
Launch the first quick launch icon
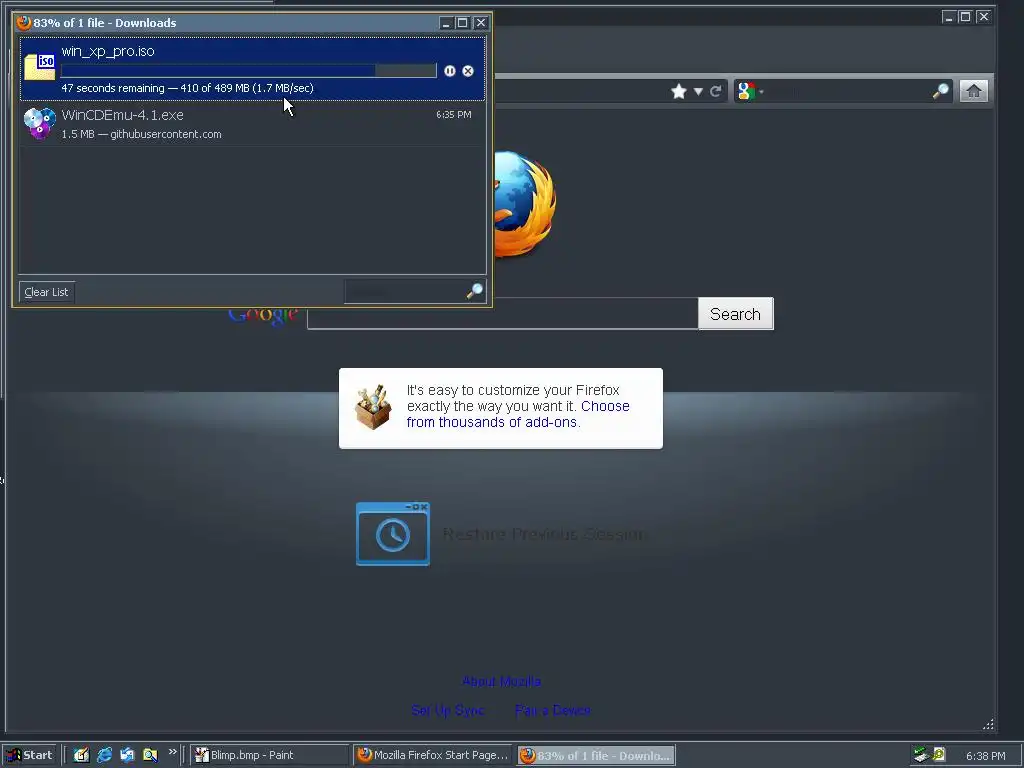click(x=81, y=756)
